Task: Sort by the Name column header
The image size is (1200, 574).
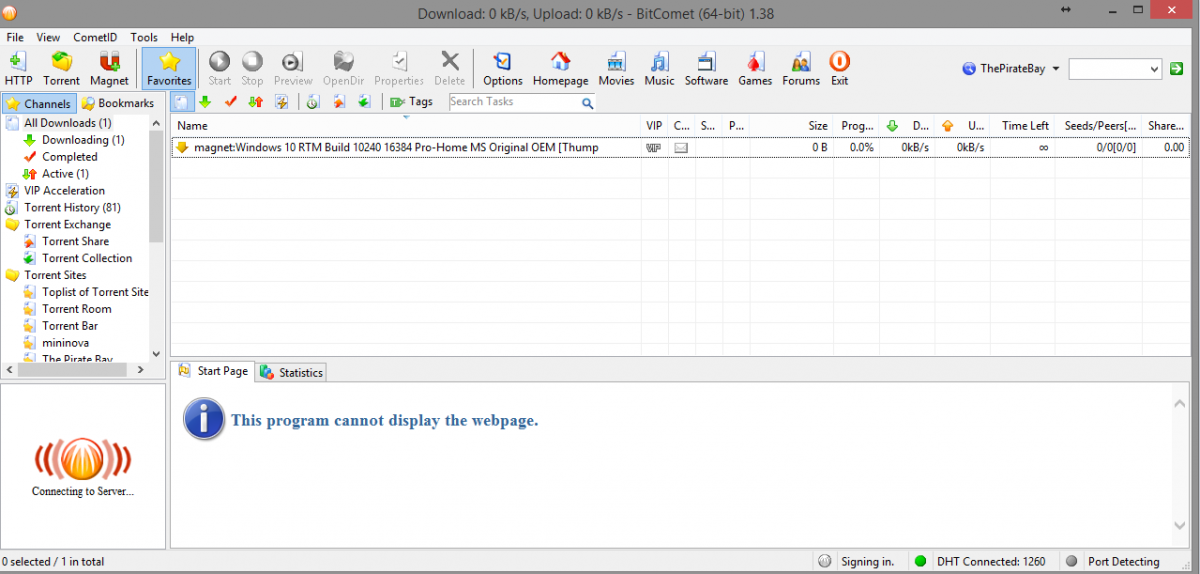Action: coord(406,125)
